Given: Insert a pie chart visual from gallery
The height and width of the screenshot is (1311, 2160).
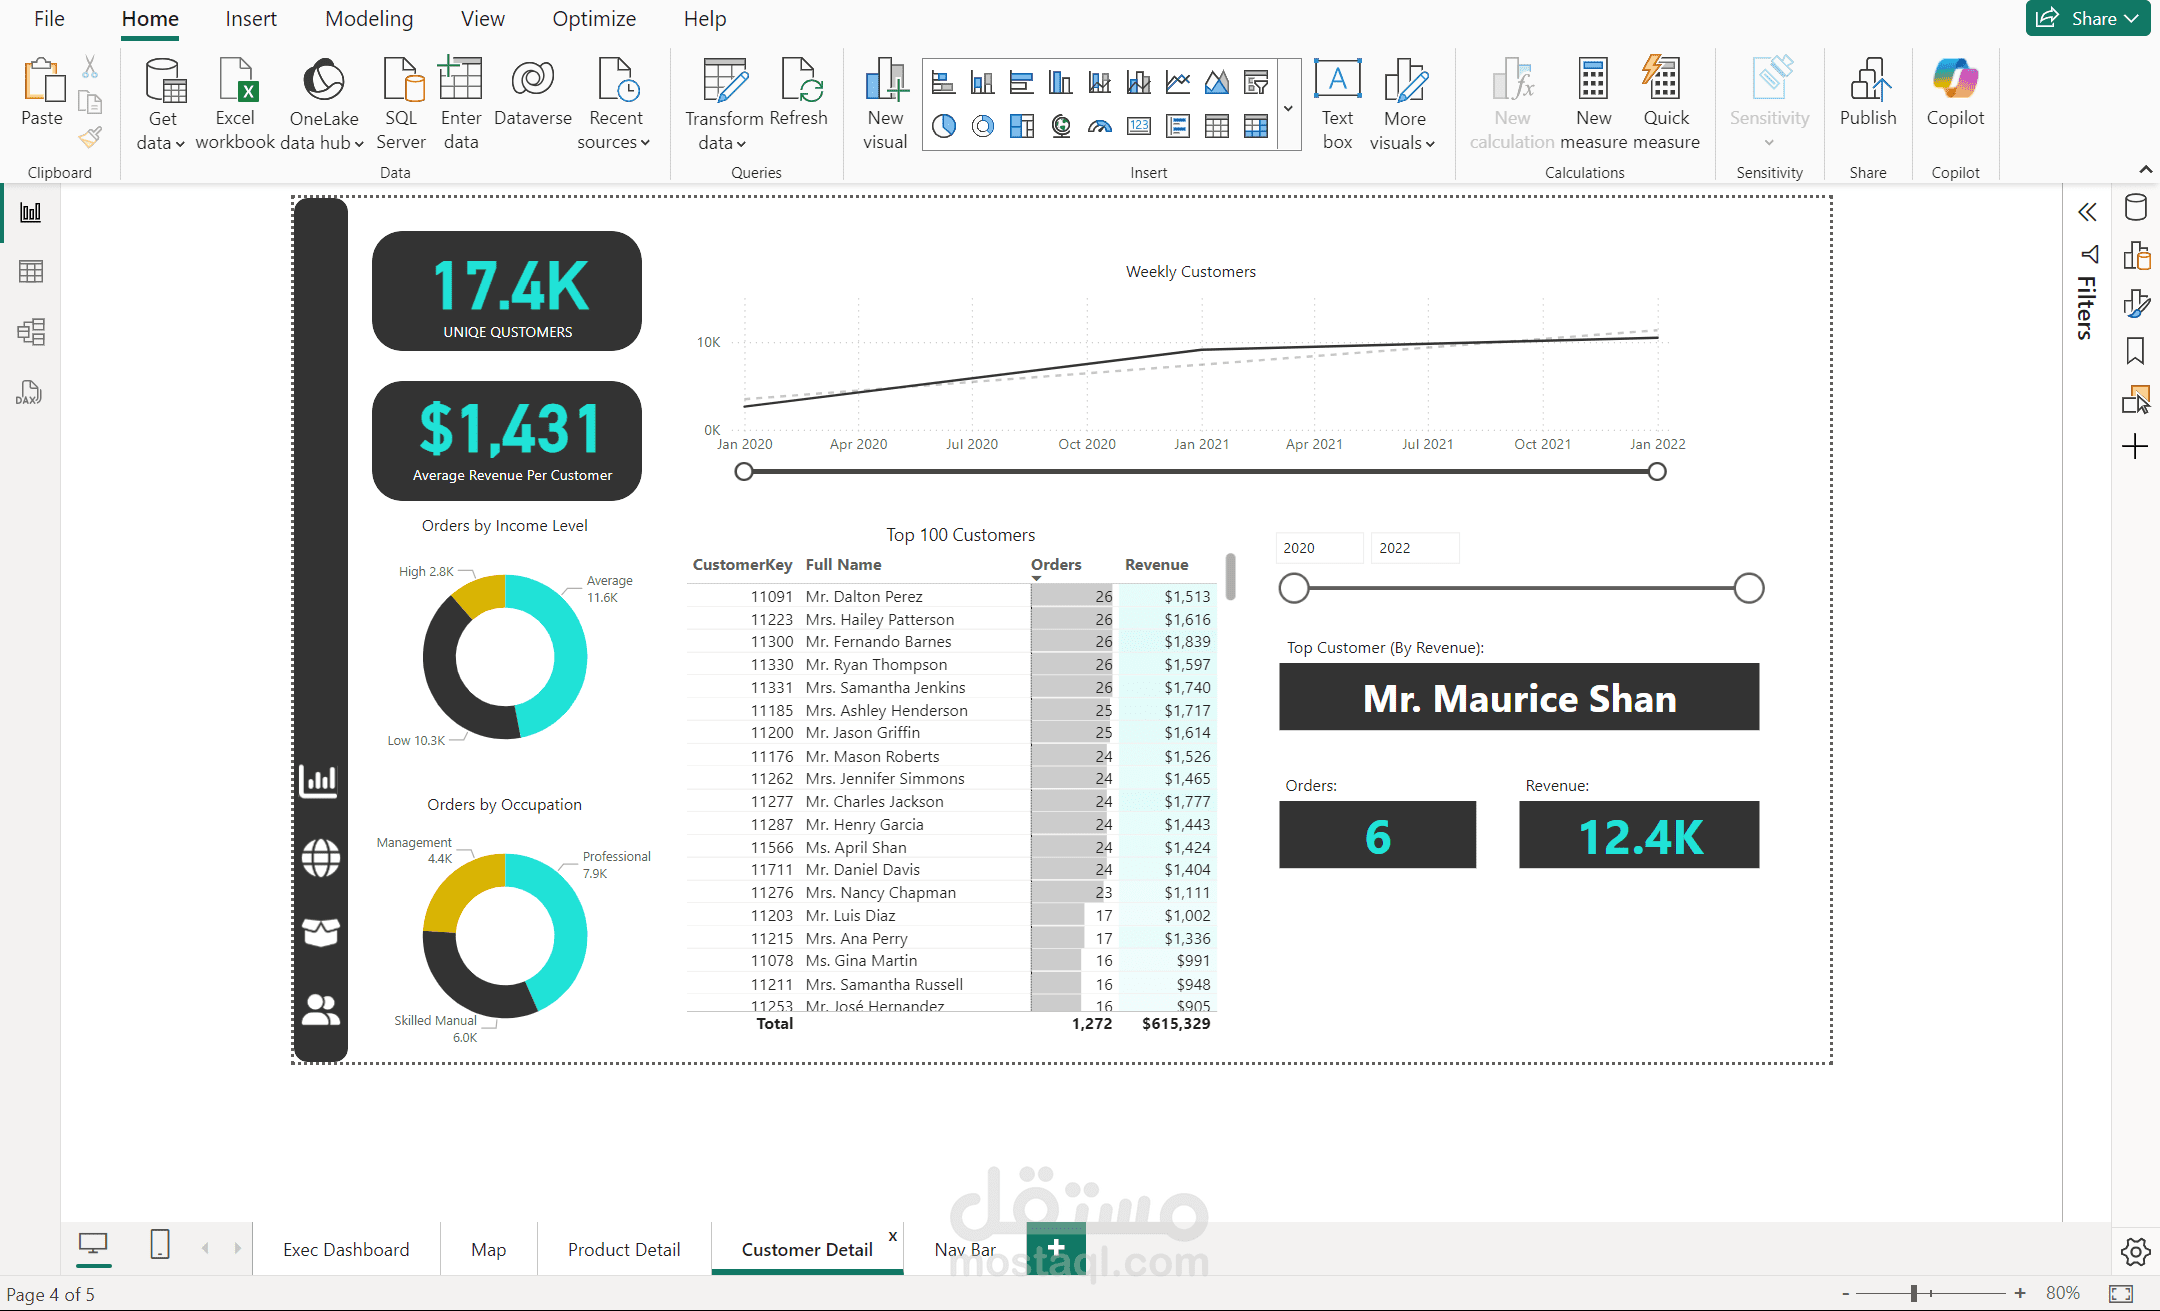Looking at the screenshot, I should [x=944, y=126].
